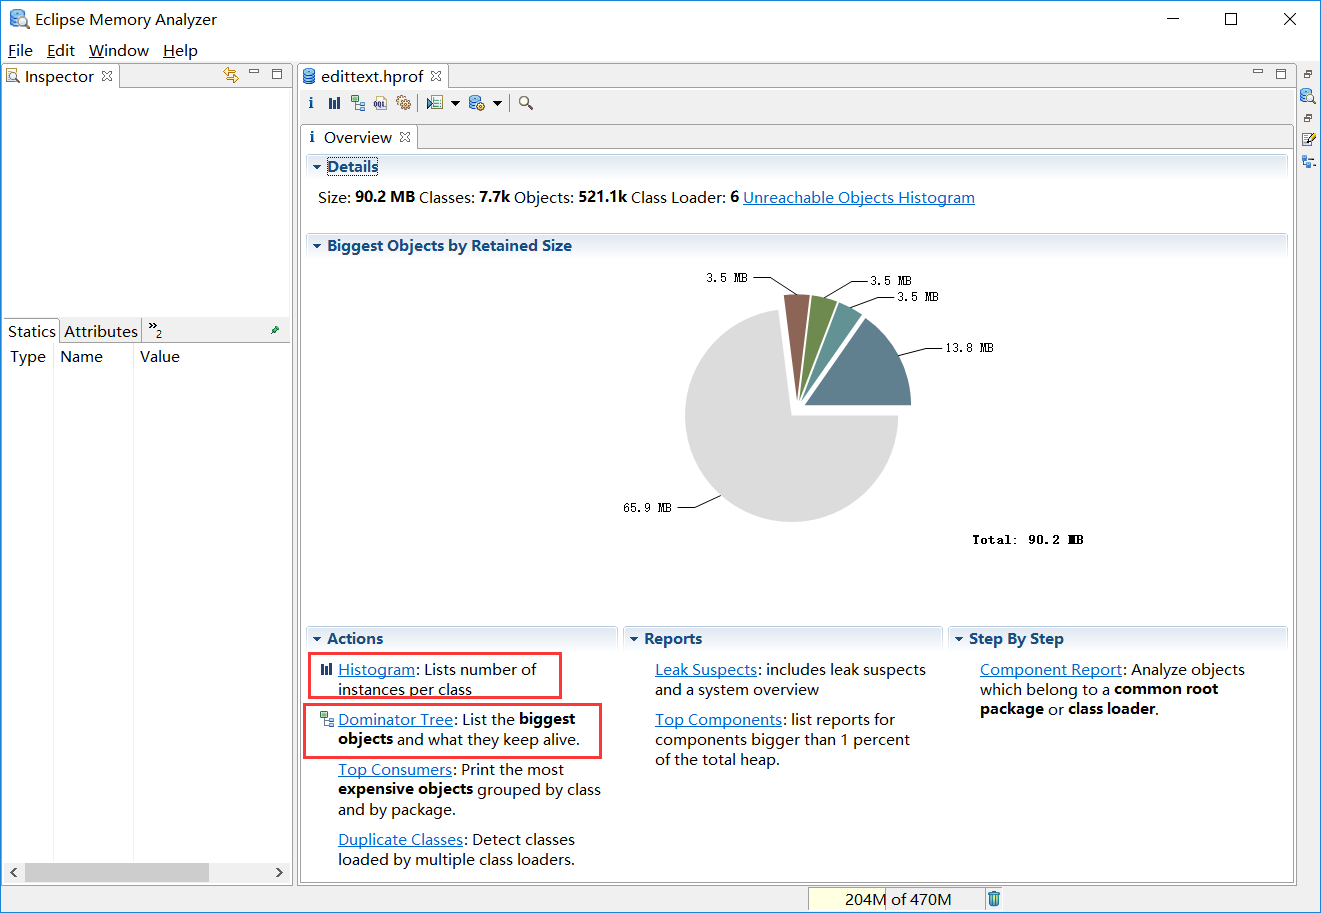The width and height of the screenshot is (1321, 913).
Task: Click the query browser database icon
Action: coord(477,103)
